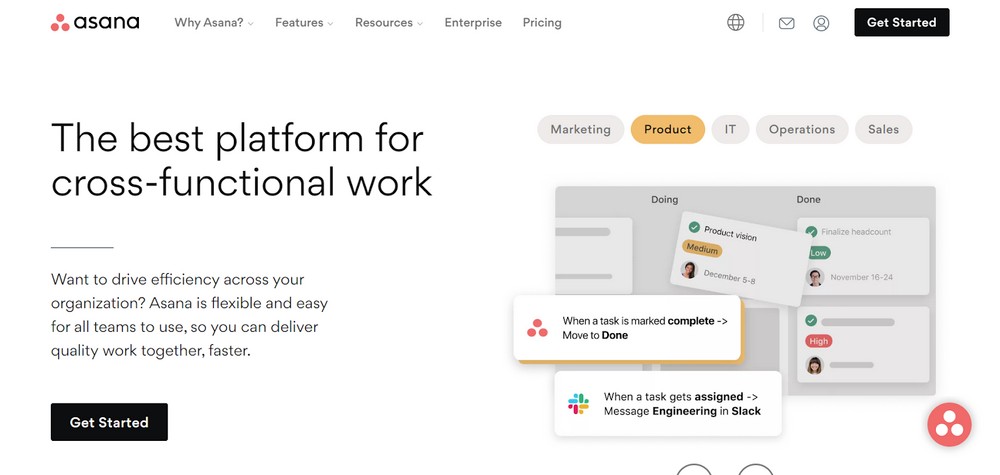Expand the Why Asana? menu
1000x475 pixels.
(214, 23)
